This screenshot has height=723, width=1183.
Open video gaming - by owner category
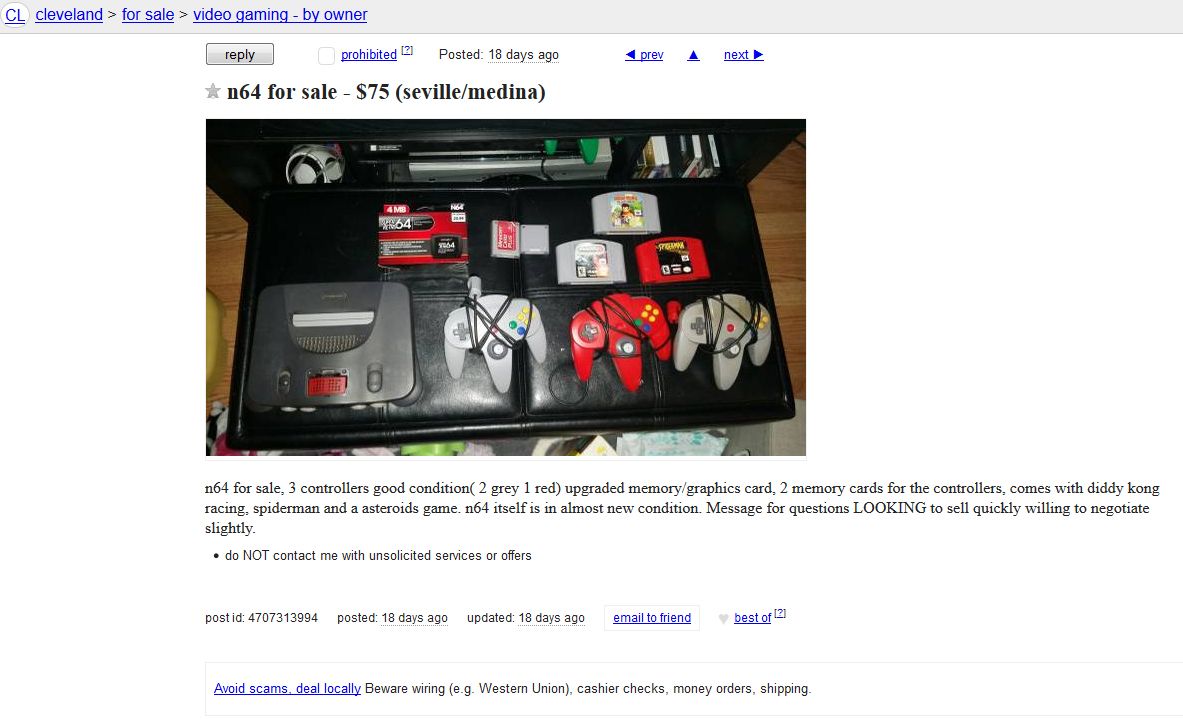click(280, 14)
